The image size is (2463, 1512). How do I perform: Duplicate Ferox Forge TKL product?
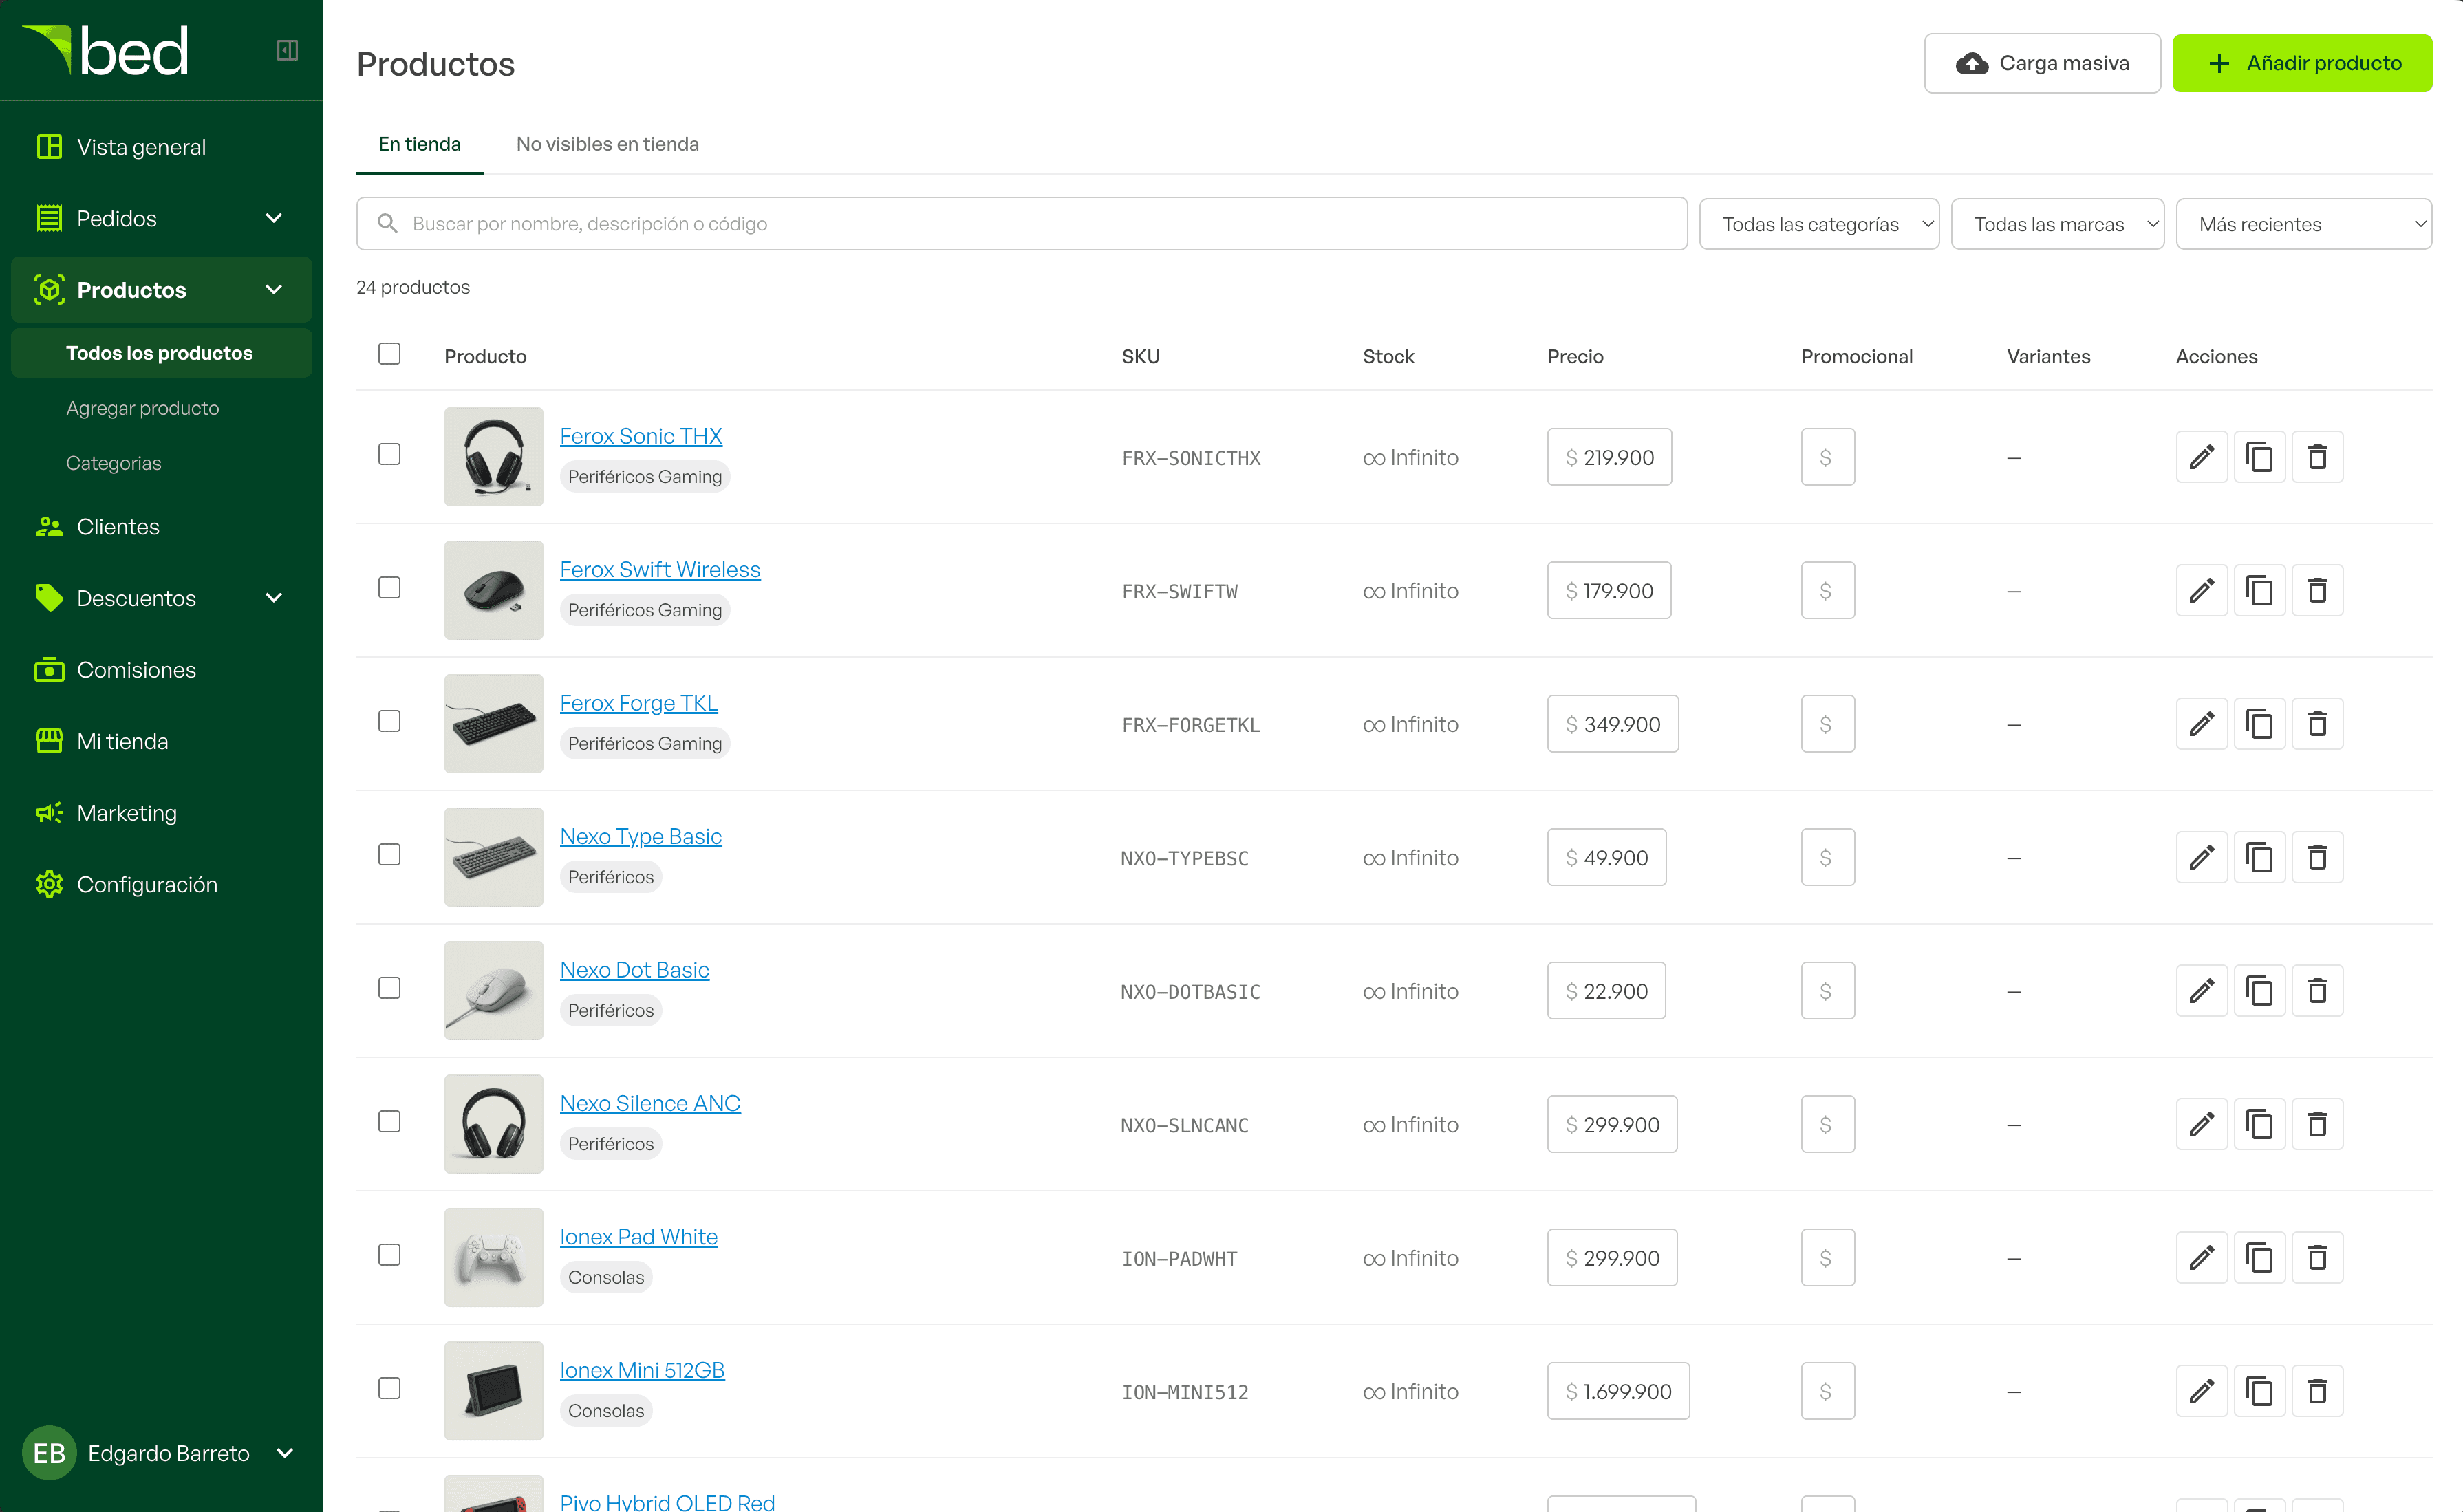pos(2259,724)
